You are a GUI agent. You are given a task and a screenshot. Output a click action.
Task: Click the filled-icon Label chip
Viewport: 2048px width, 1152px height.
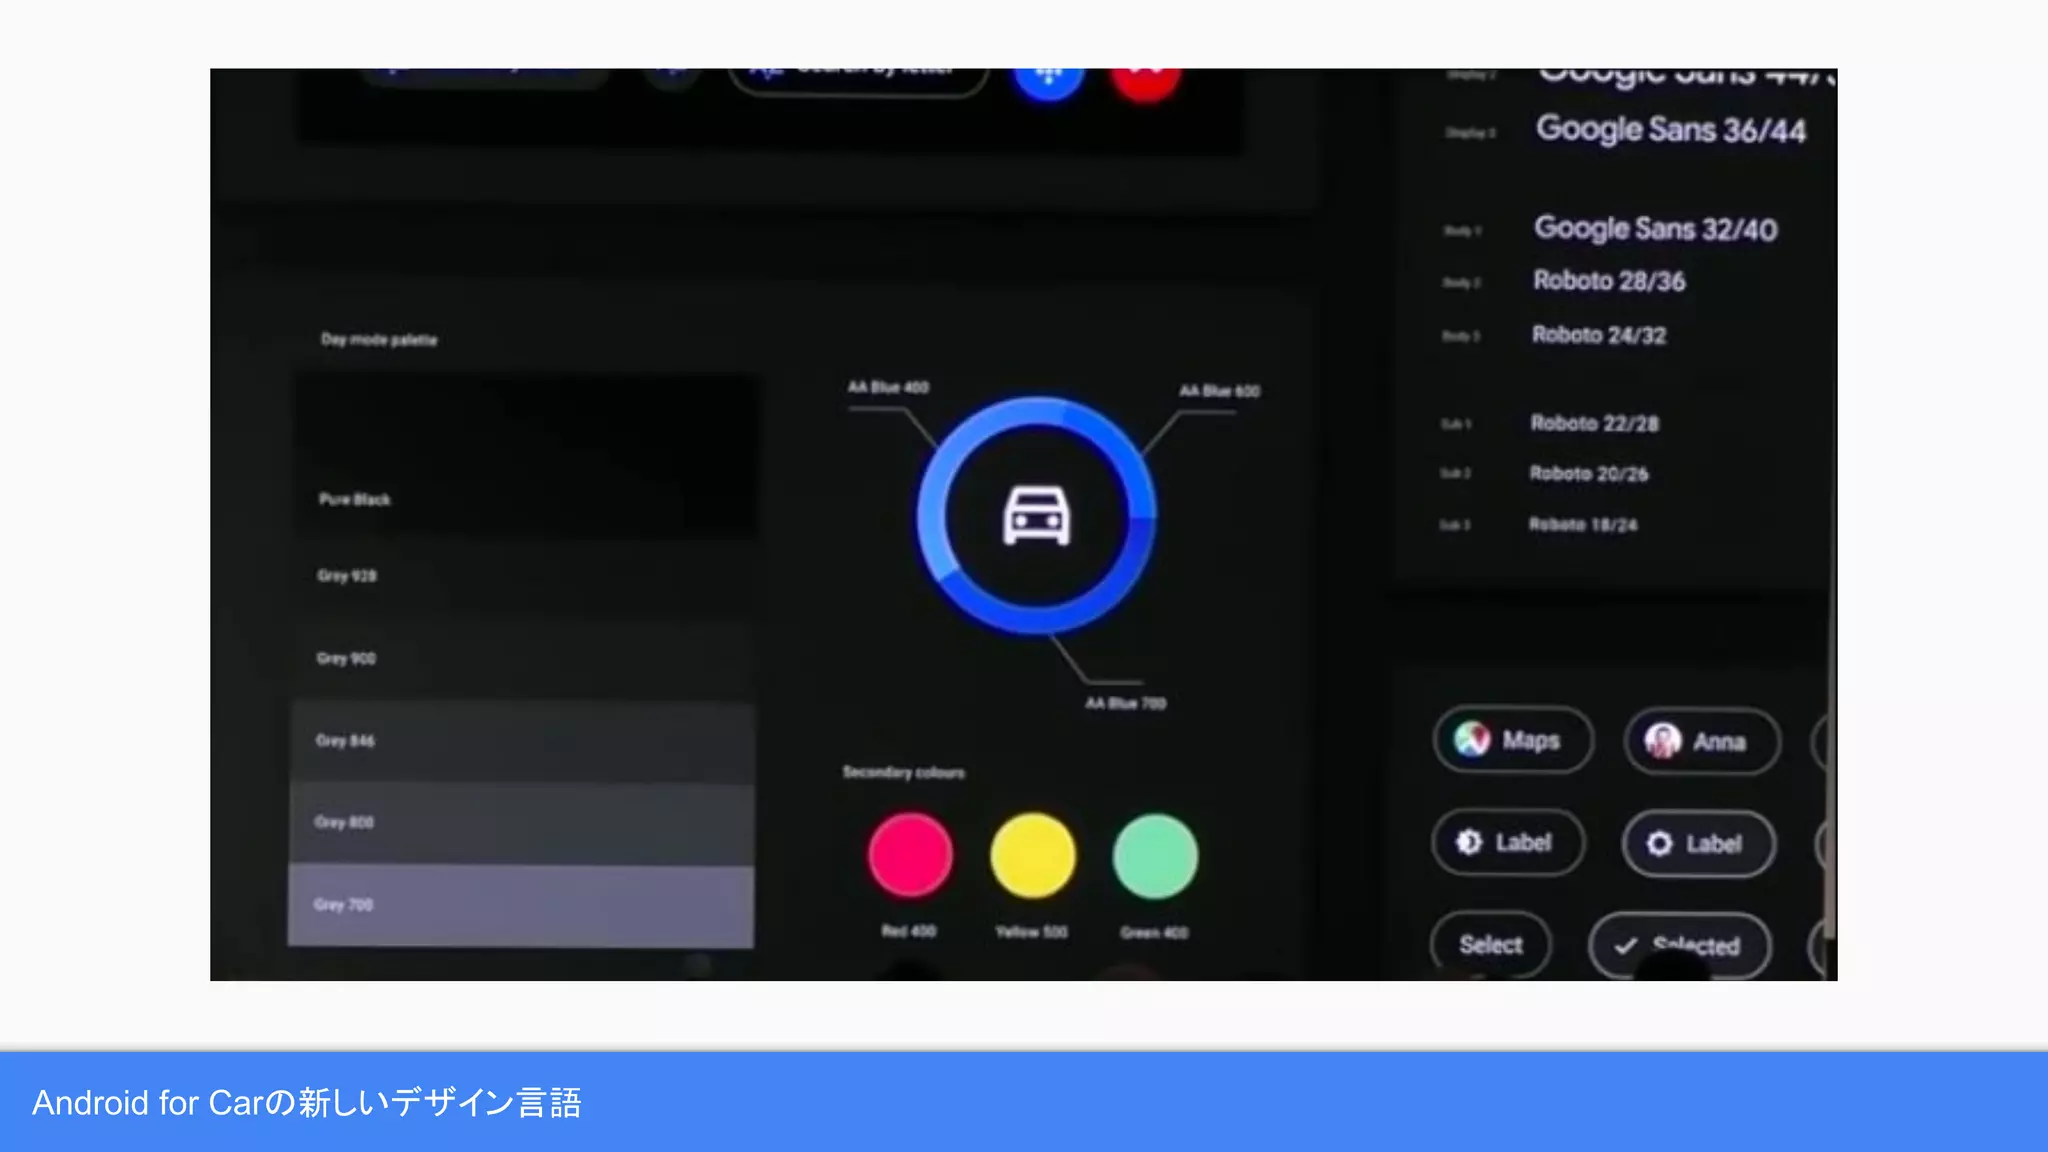pyautogui.click(x=1508, y=842)
